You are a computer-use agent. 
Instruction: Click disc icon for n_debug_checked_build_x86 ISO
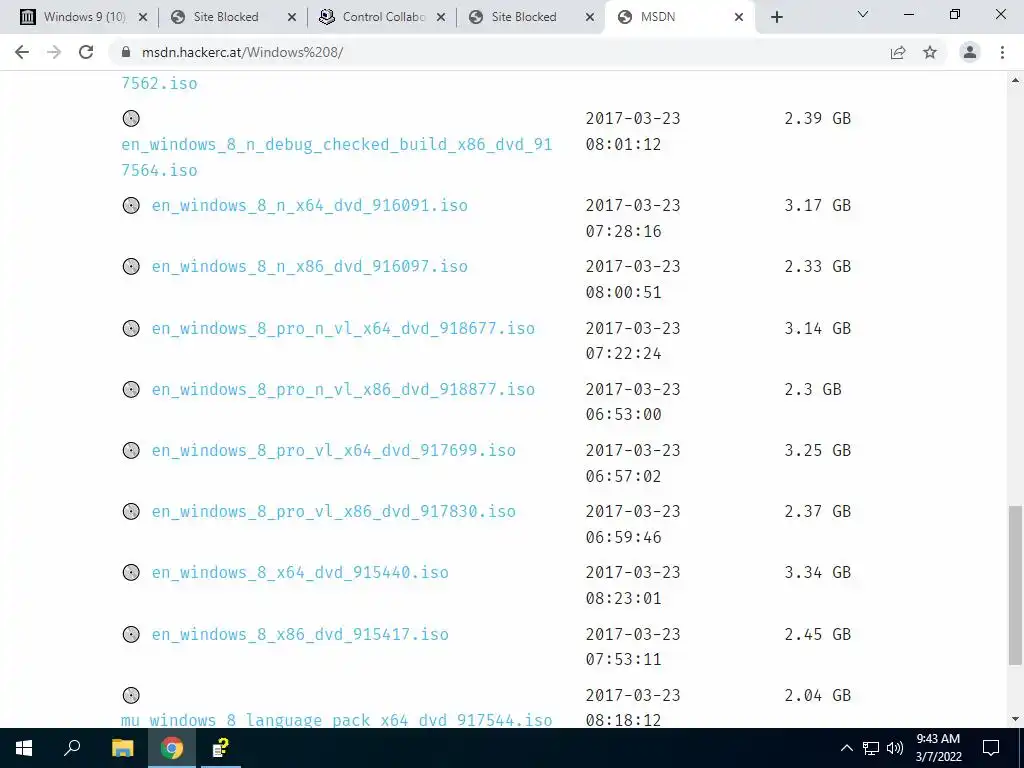pos(131,118)
